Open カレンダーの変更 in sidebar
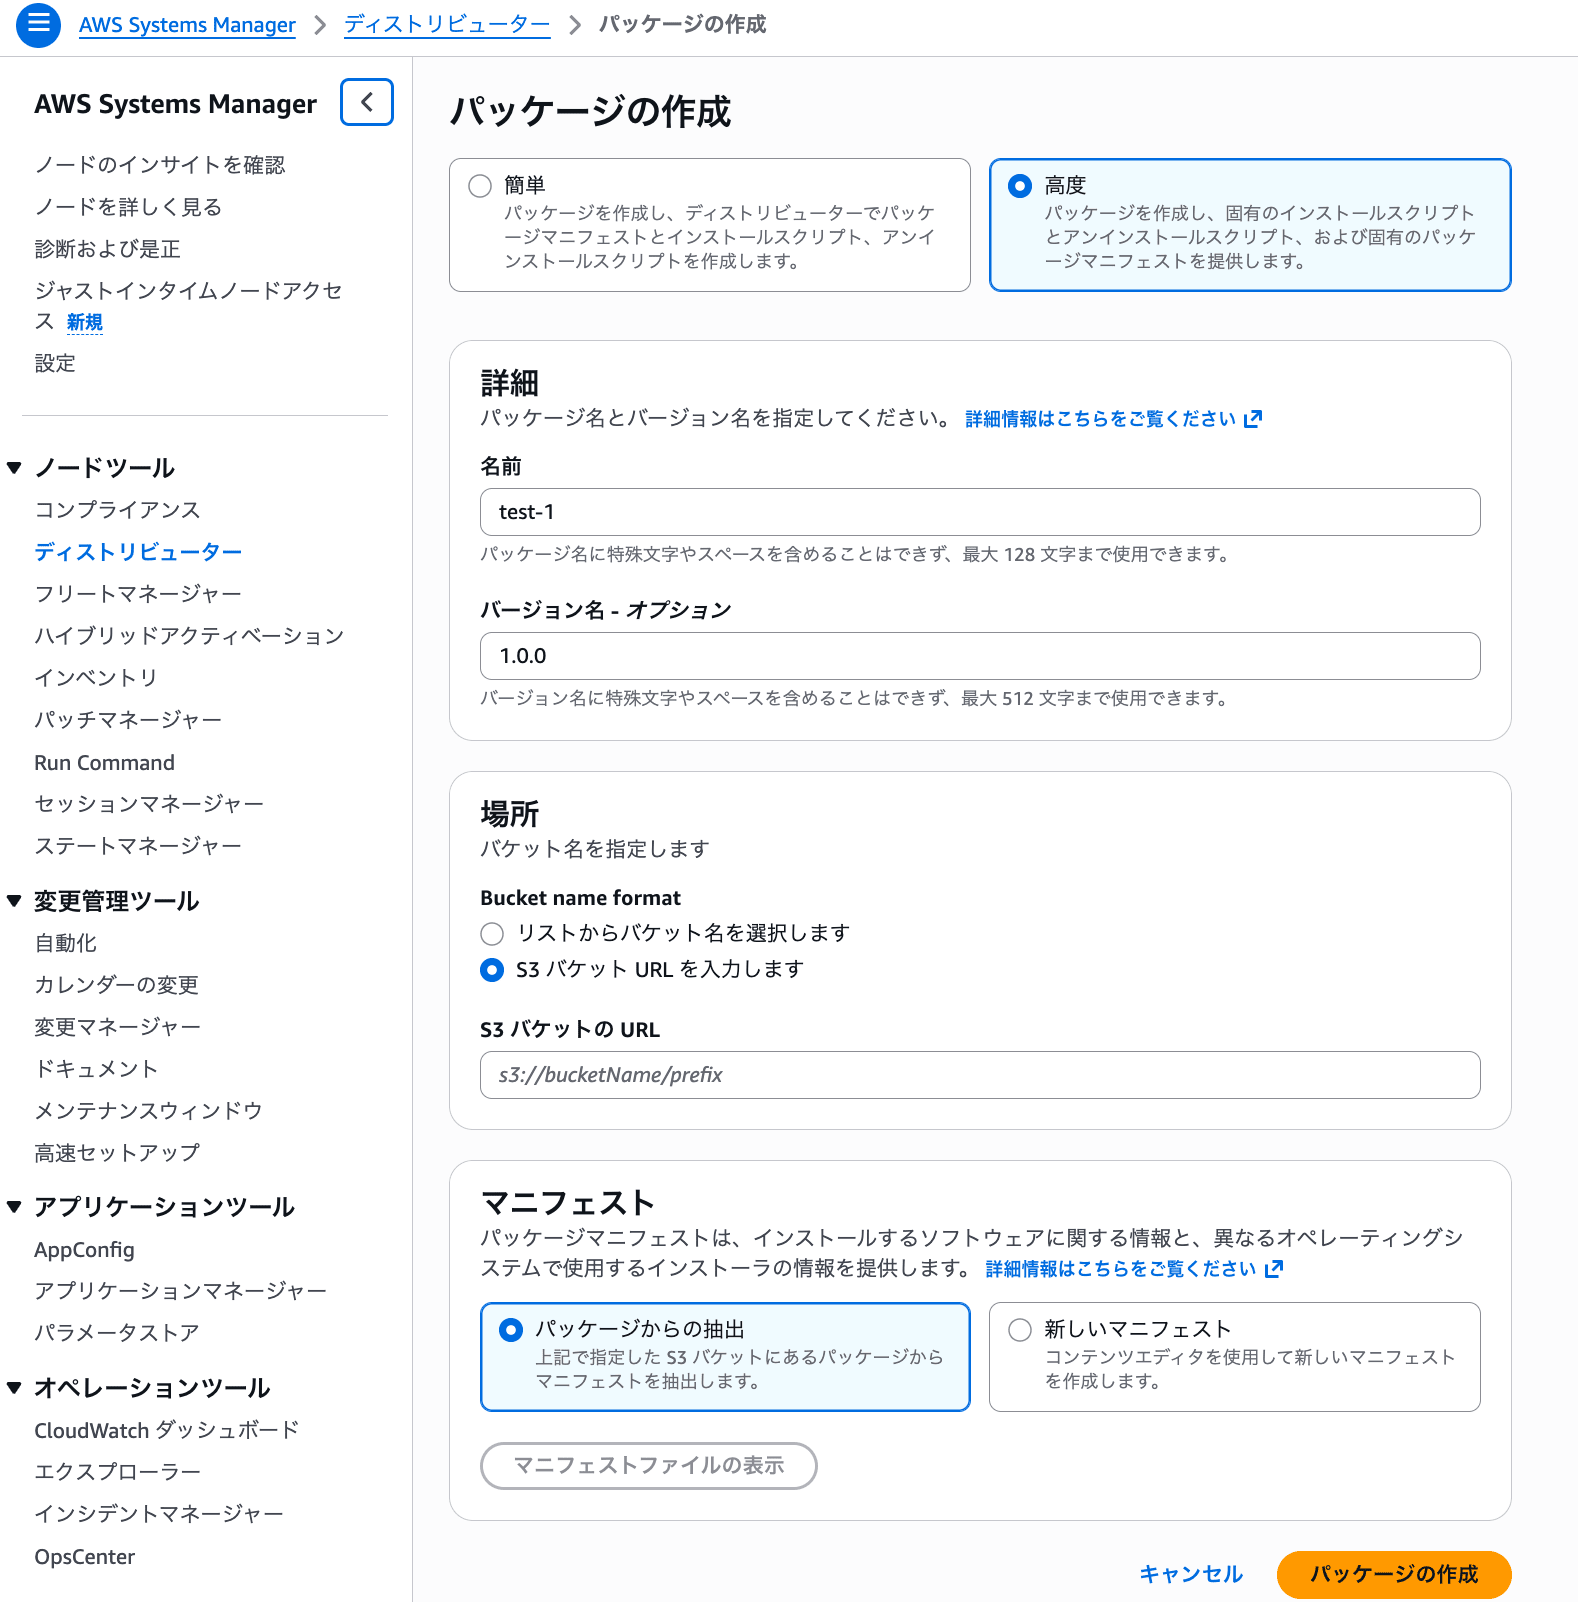Viewport: 1578px width, 1602px height. point(116,985)
